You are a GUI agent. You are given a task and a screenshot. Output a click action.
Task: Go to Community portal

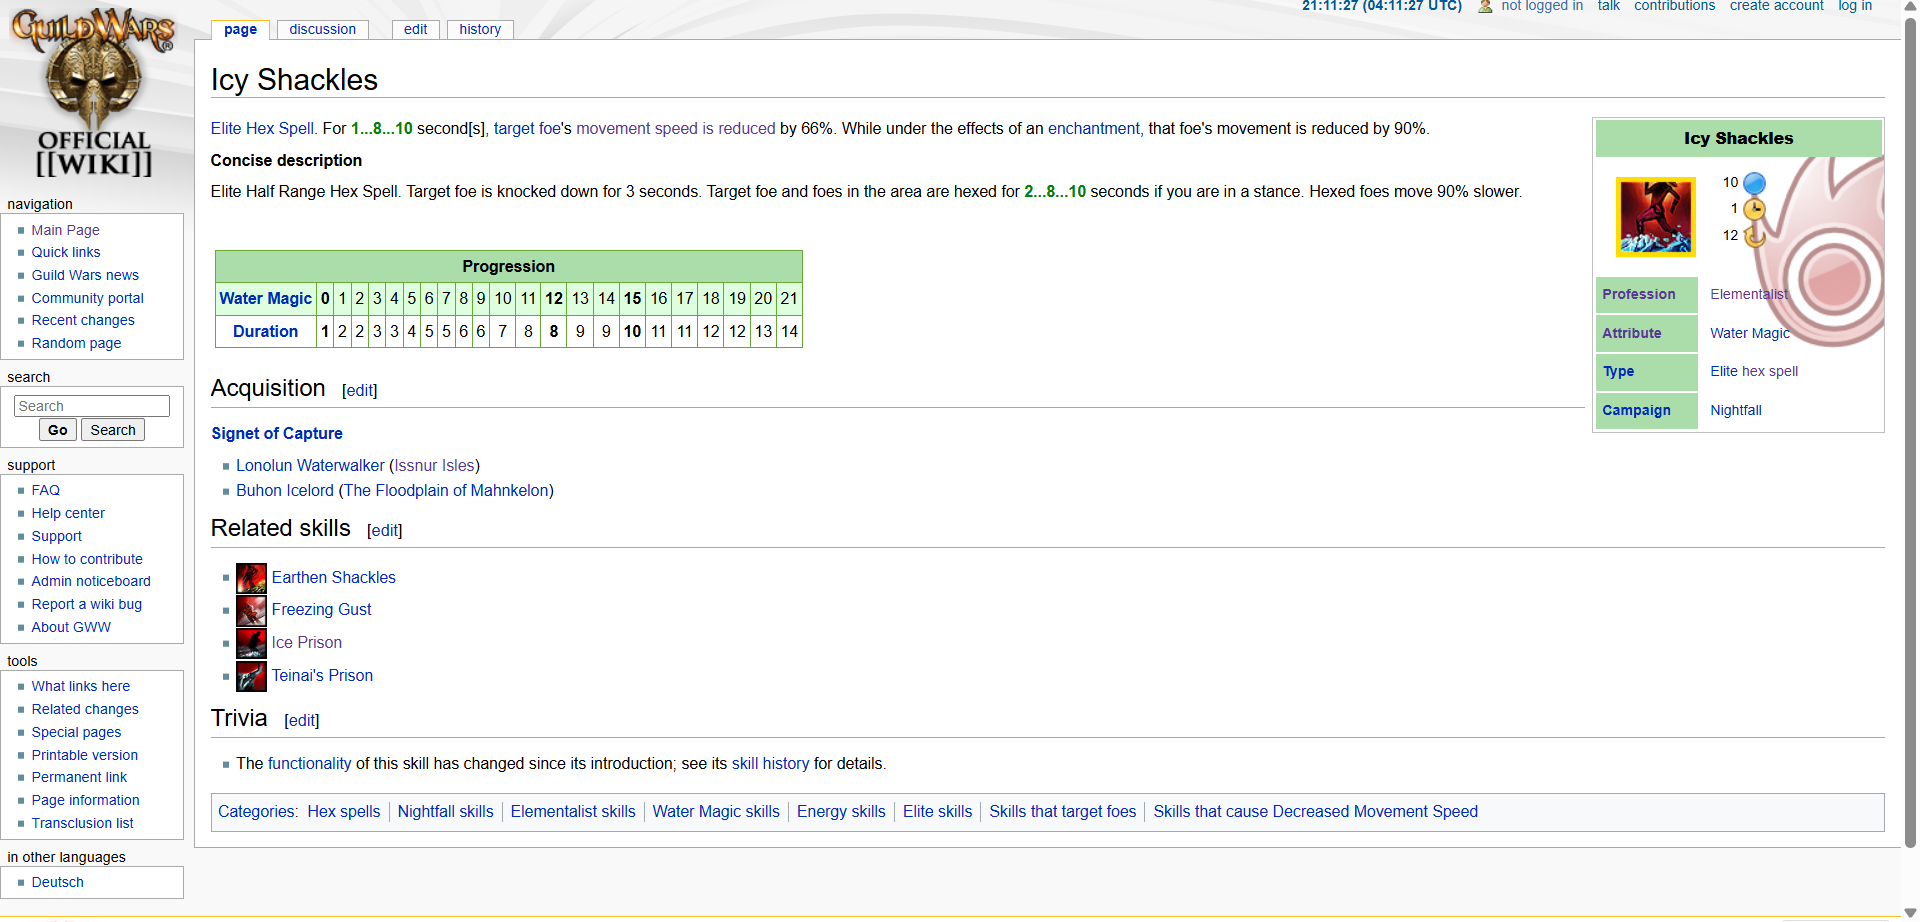tap(87, 298)
